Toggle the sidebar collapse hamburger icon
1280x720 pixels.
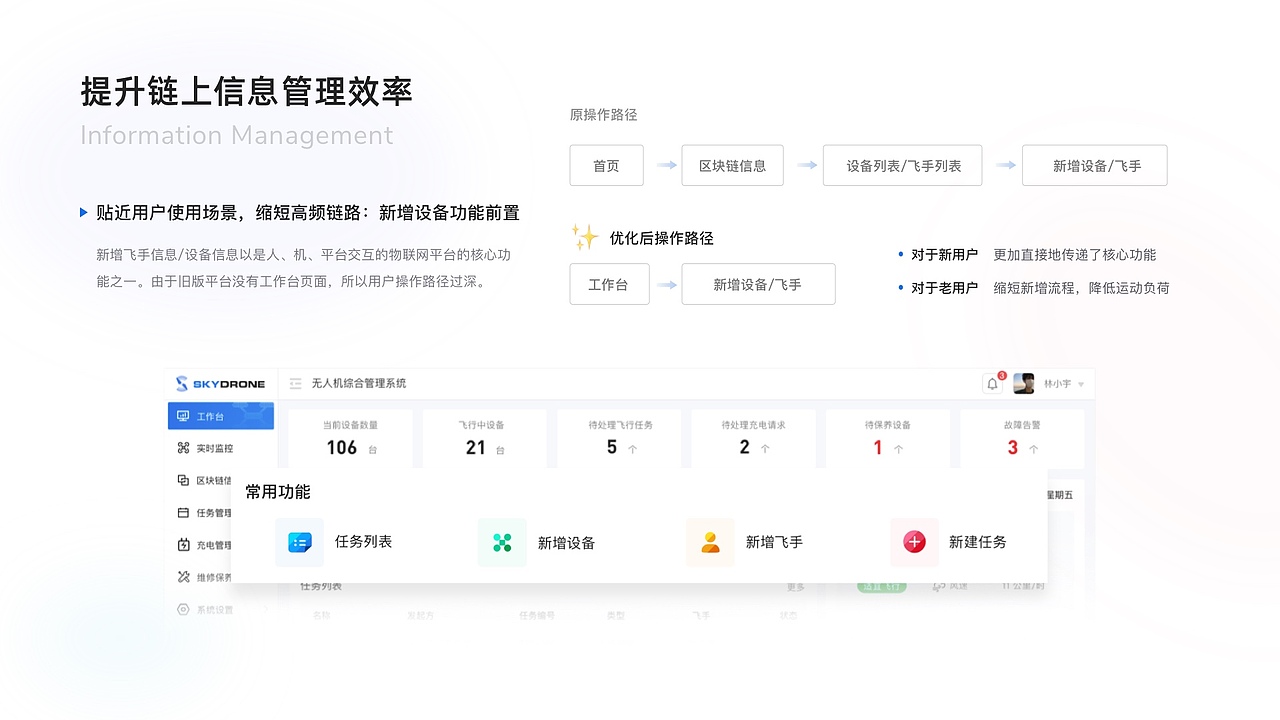click(x=295, y=383)
